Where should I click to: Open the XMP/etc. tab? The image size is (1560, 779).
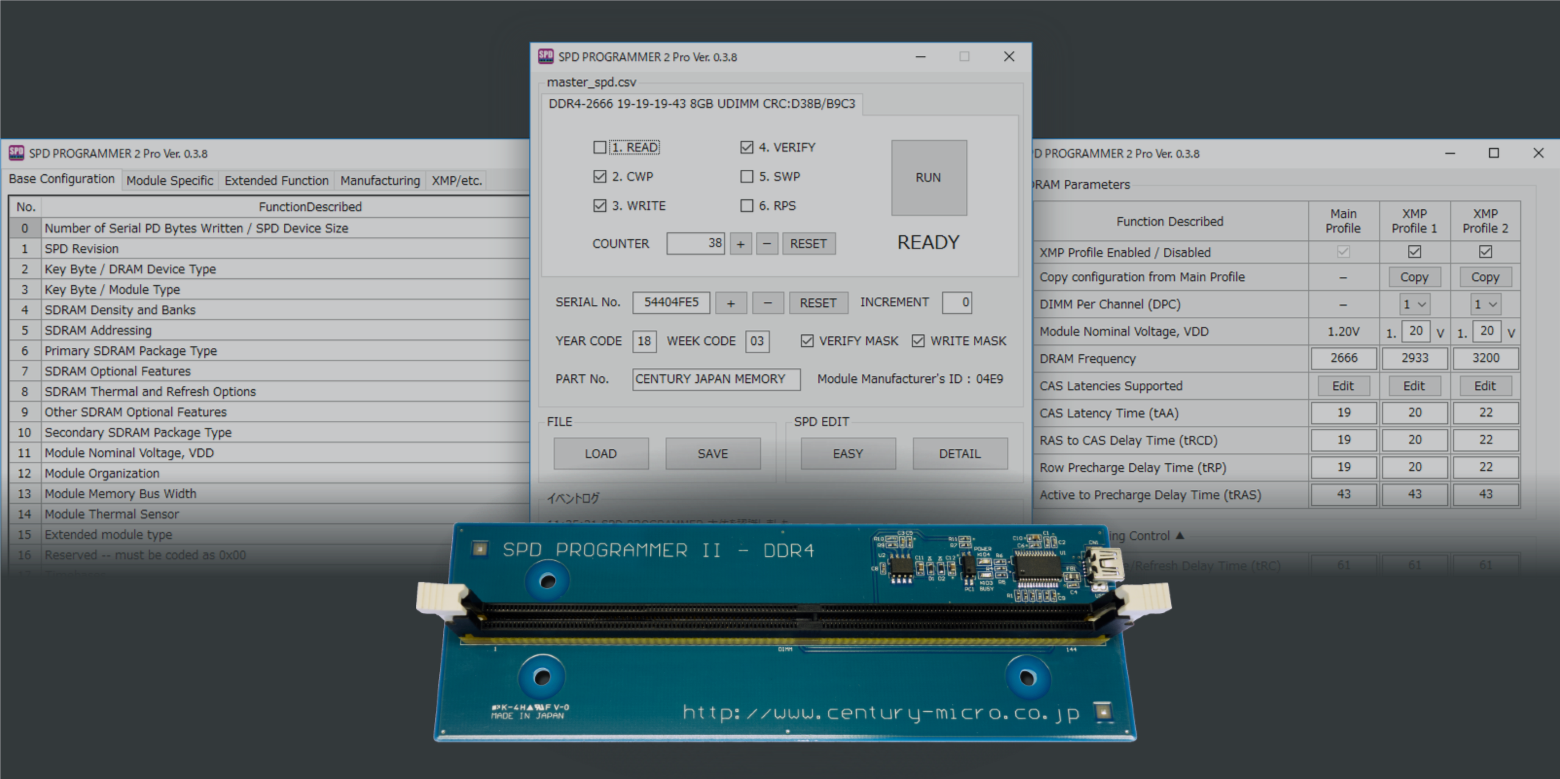456,181
